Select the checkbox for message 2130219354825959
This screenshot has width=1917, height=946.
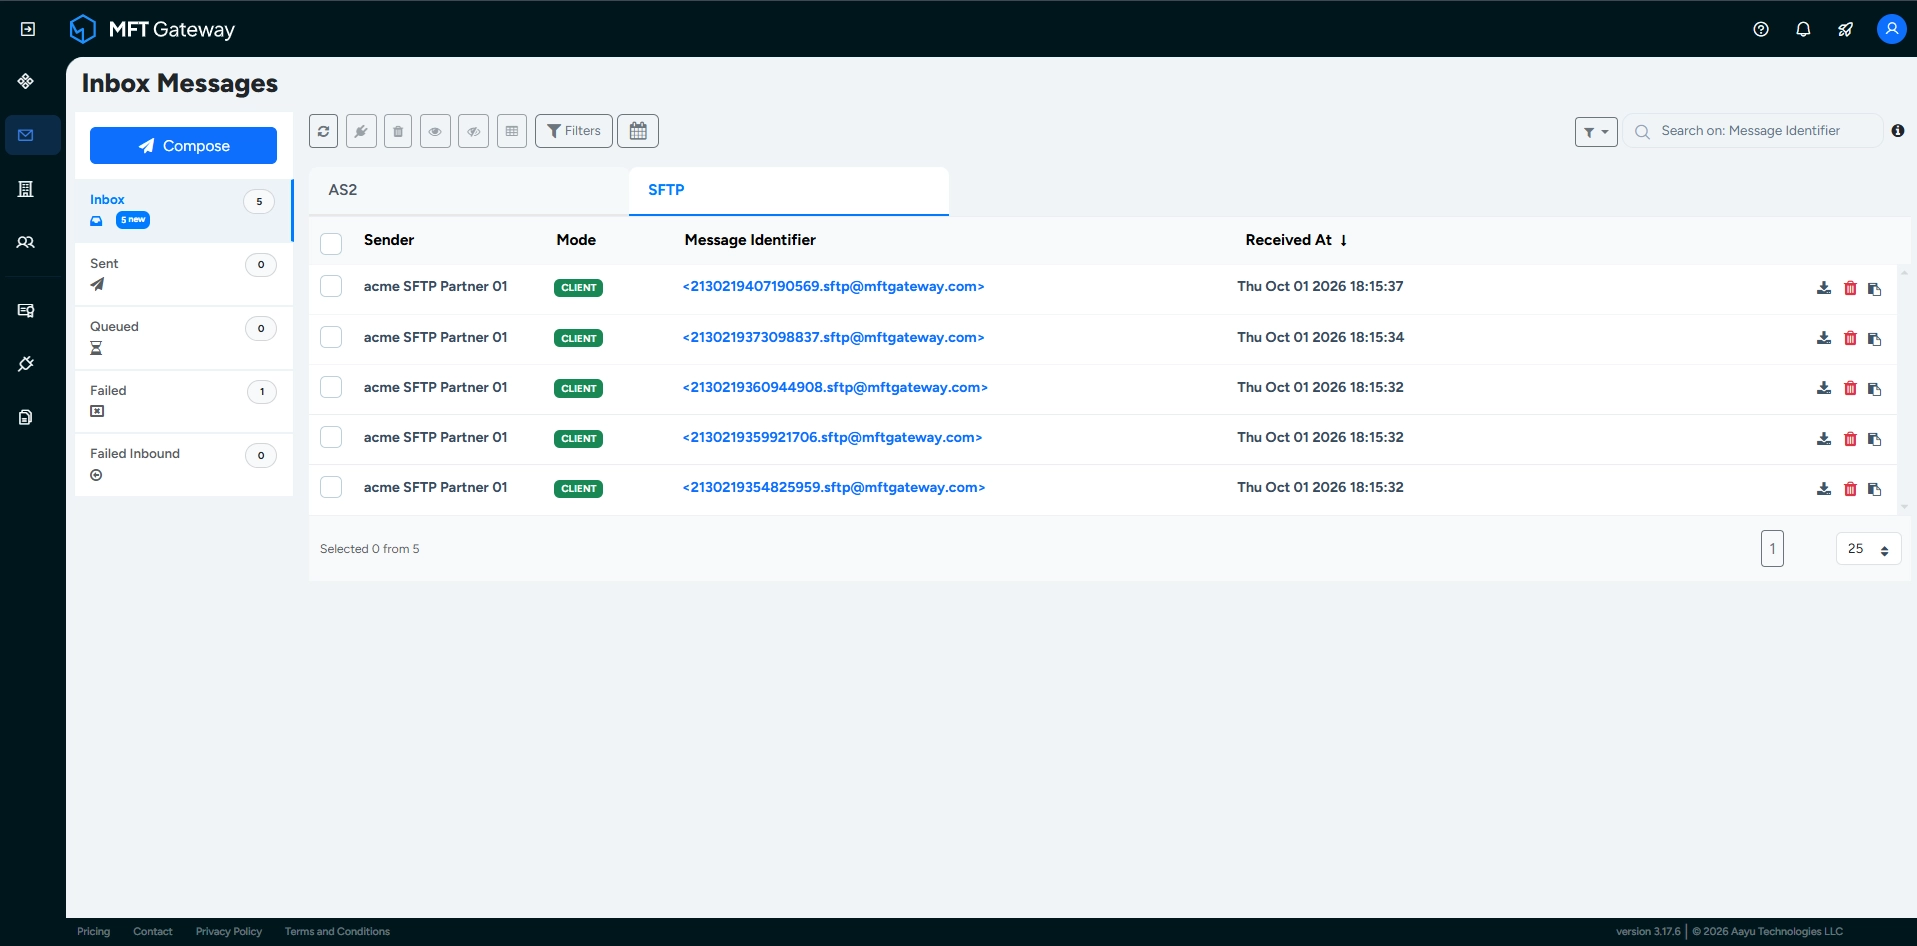(x=331, y=487)
